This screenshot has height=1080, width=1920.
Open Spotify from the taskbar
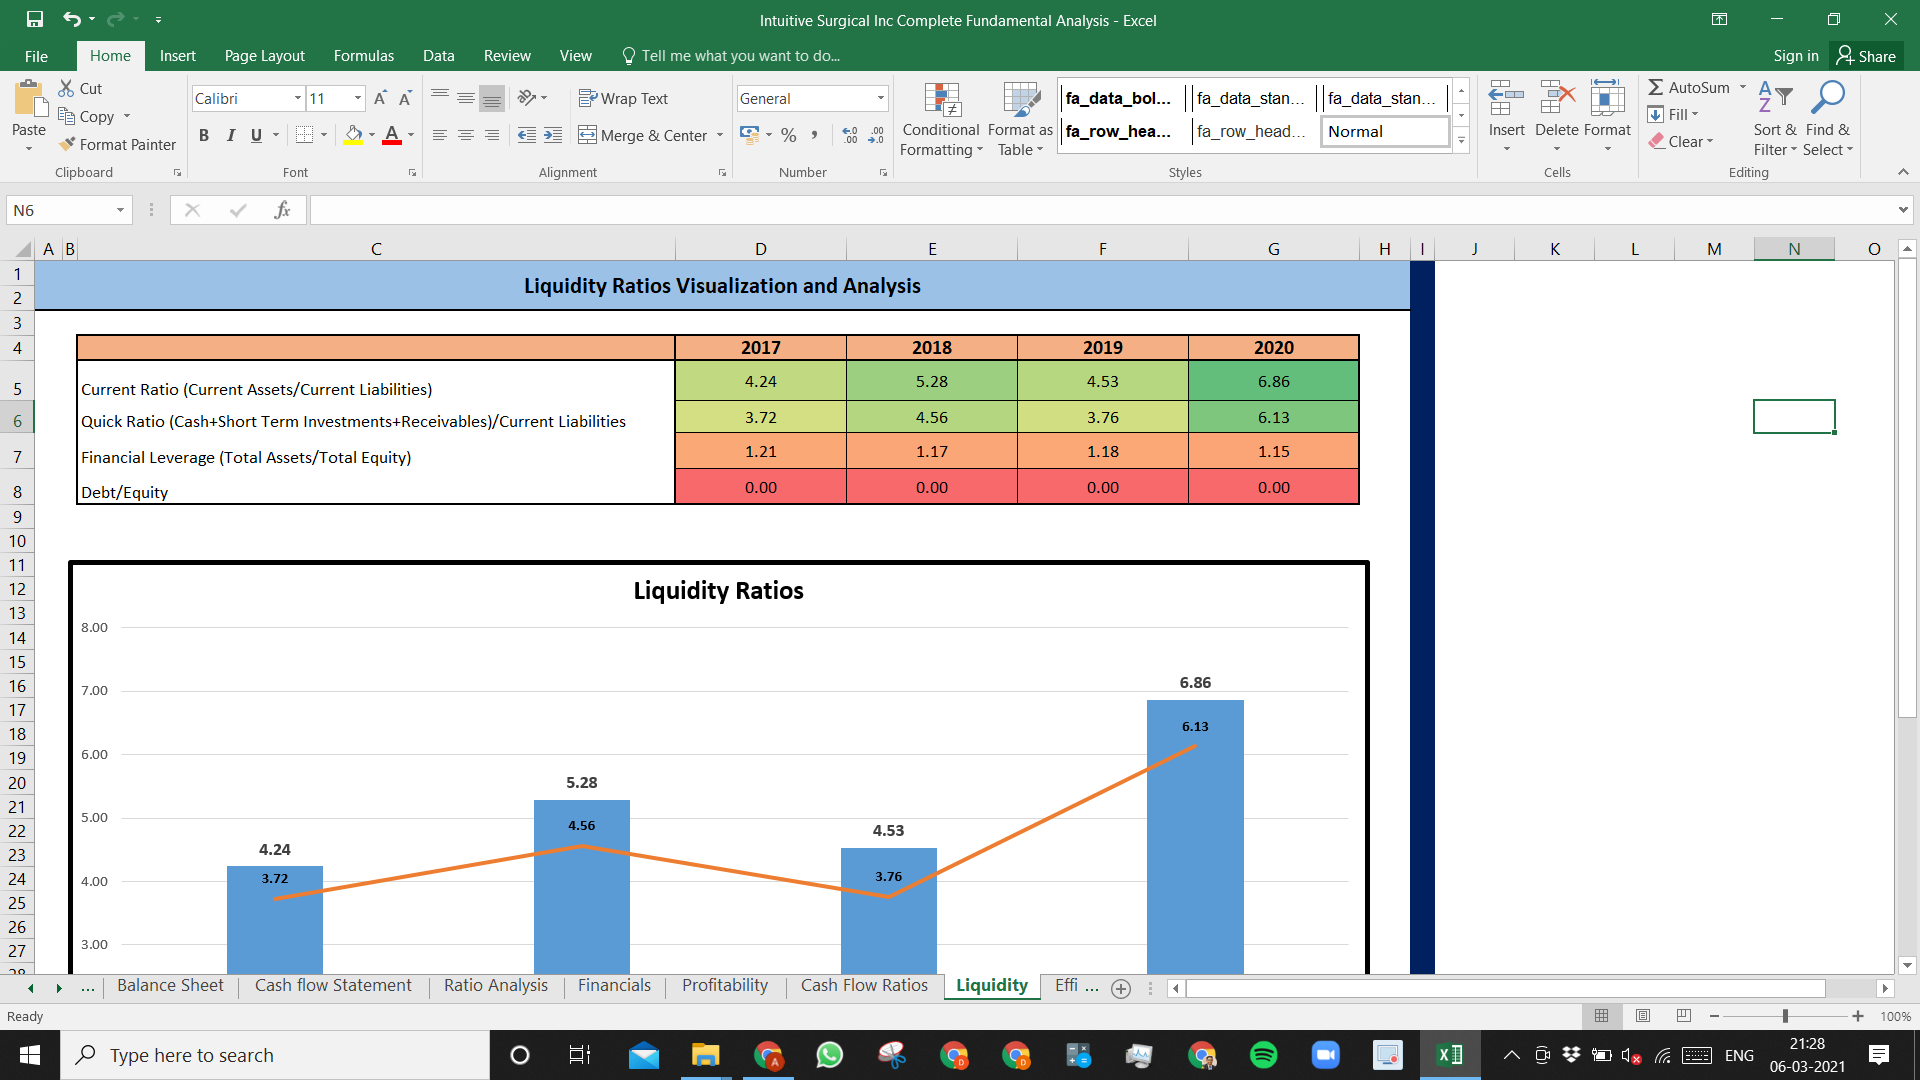[x=1264, y=1055]
